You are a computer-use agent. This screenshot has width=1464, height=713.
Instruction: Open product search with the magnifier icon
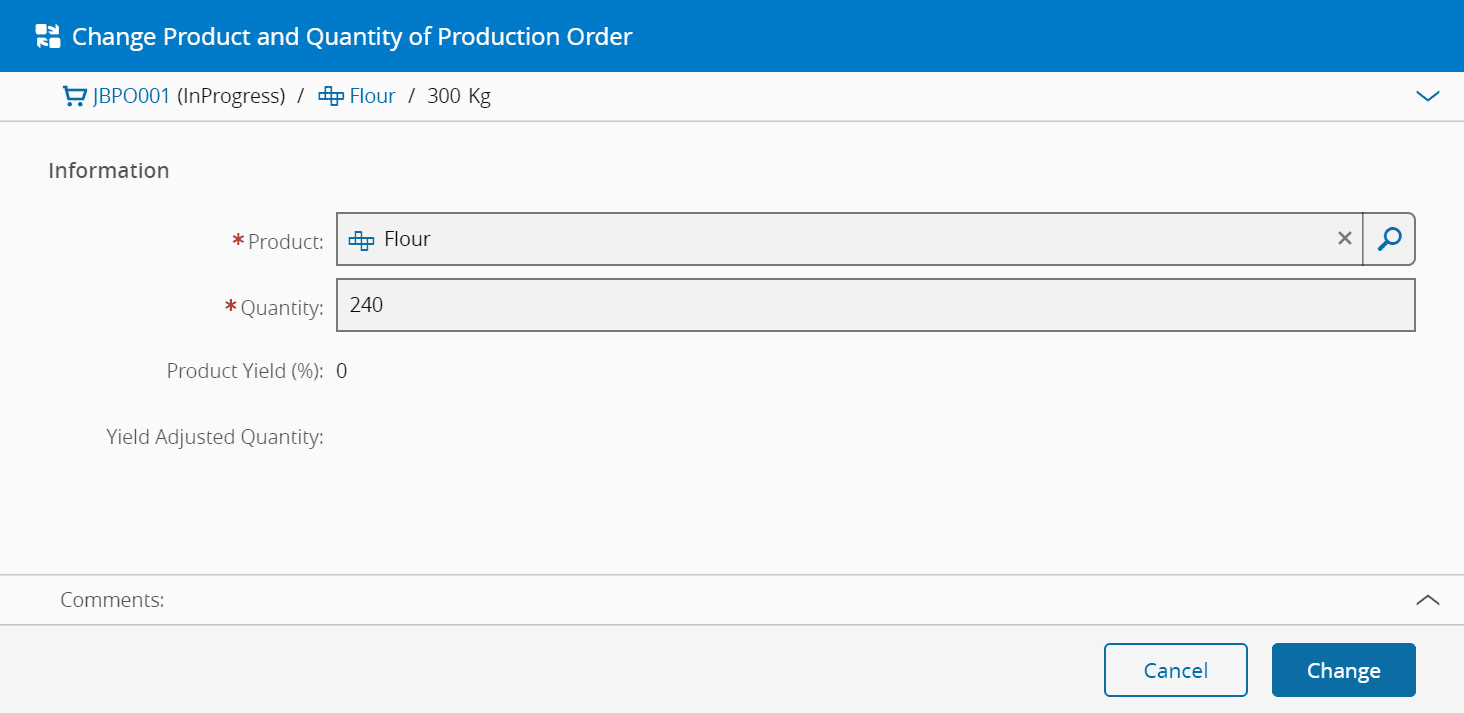click(x=1389, y=239)
